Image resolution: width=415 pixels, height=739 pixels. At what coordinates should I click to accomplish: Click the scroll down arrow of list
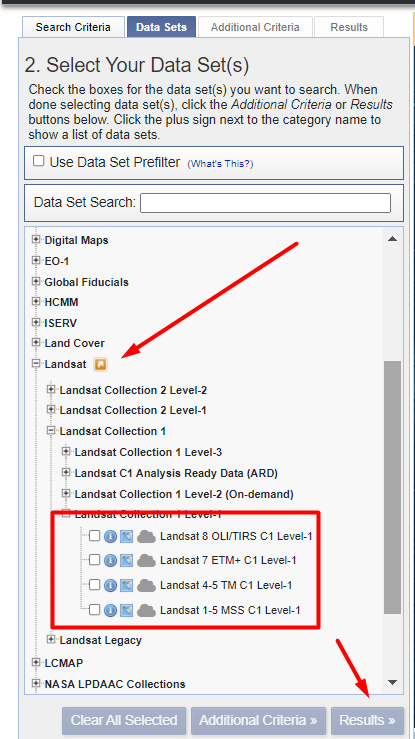click(x=392, y=682)
